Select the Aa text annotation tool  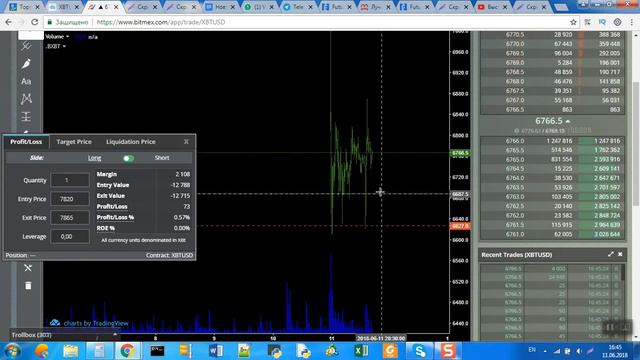(26, 81)
